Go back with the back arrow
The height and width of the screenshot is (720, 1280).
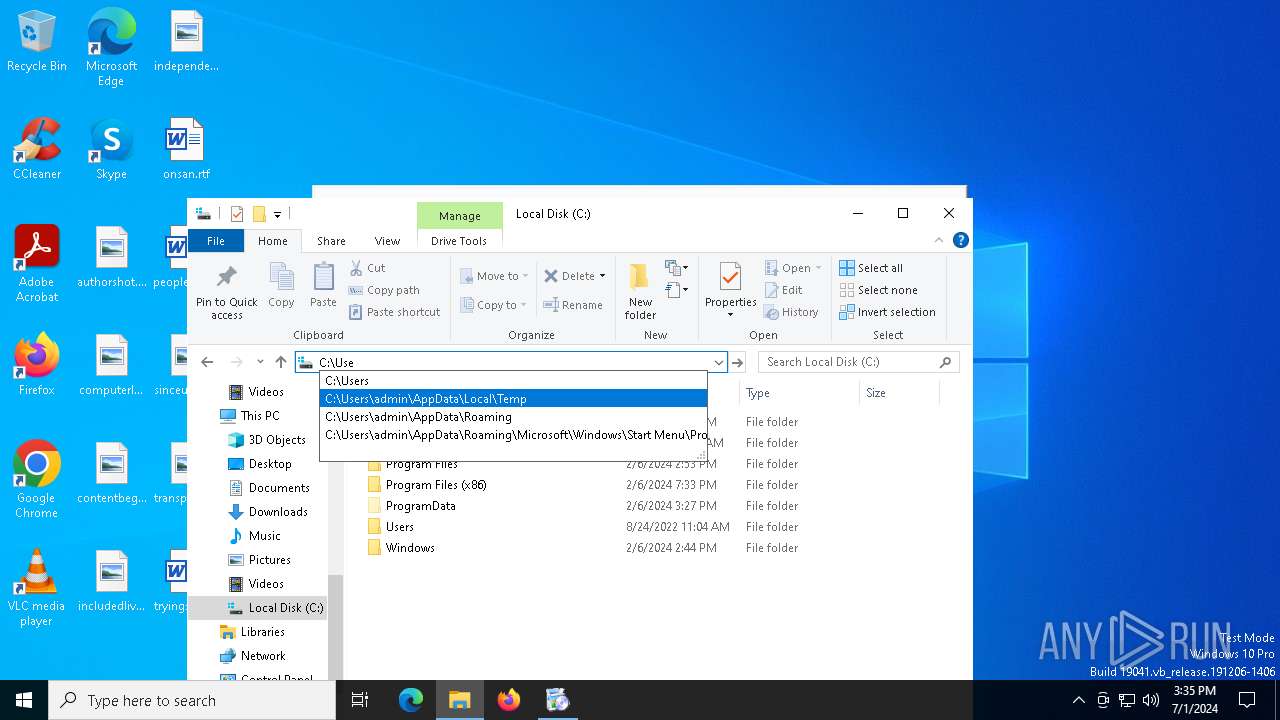click(x=207, y=362)
